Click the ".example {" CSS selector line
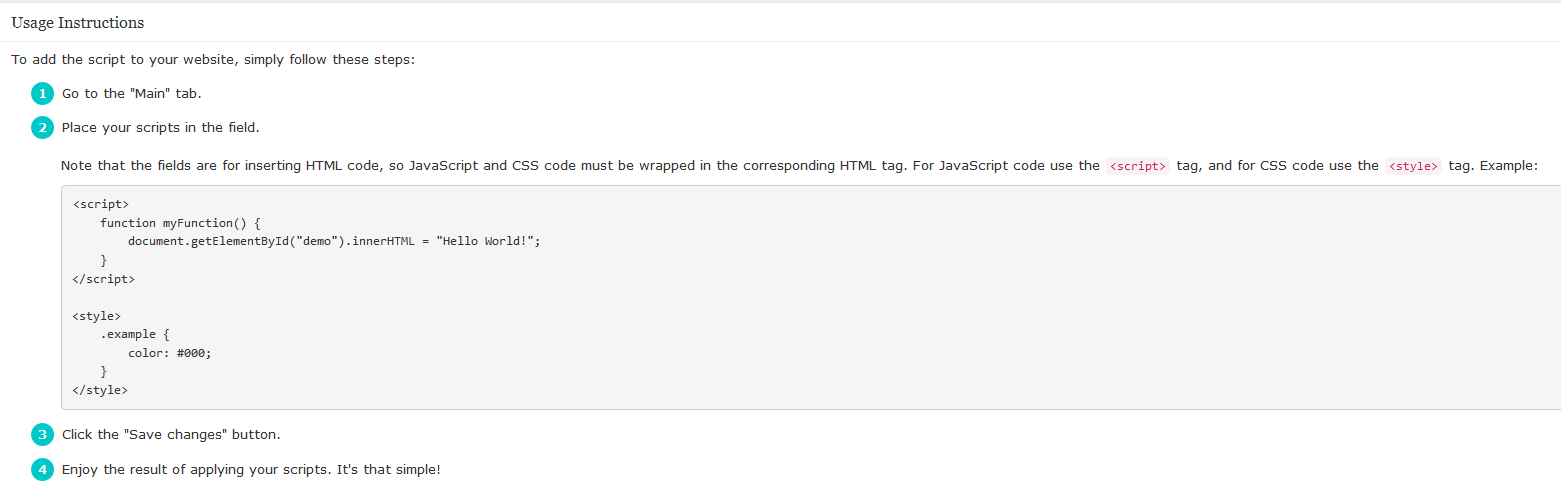This screenshot has height=496, width=1561. (135, 334)
